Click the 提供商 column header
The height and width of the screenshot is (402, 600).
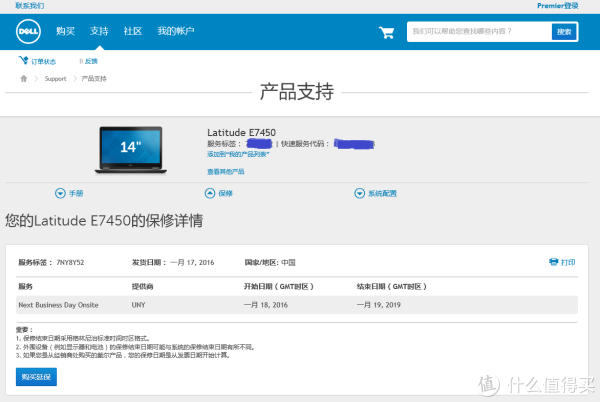[x=142, y=286]
